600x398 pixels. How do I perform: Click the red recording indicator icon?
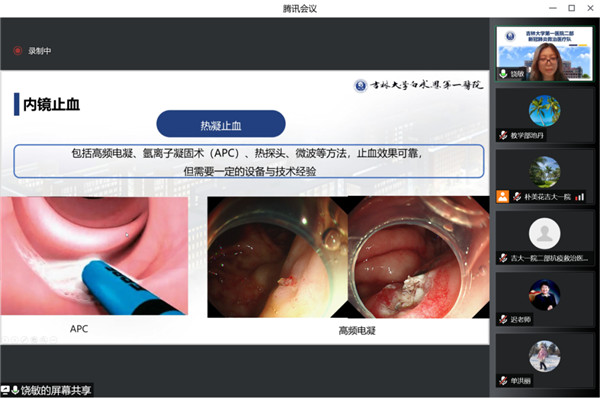[18, 51]
